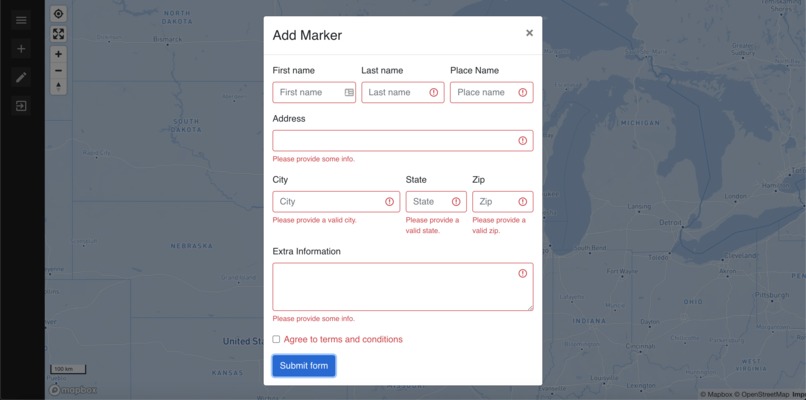
Task: Click the login arrow icon in sidebar
Action: (21, 106)
